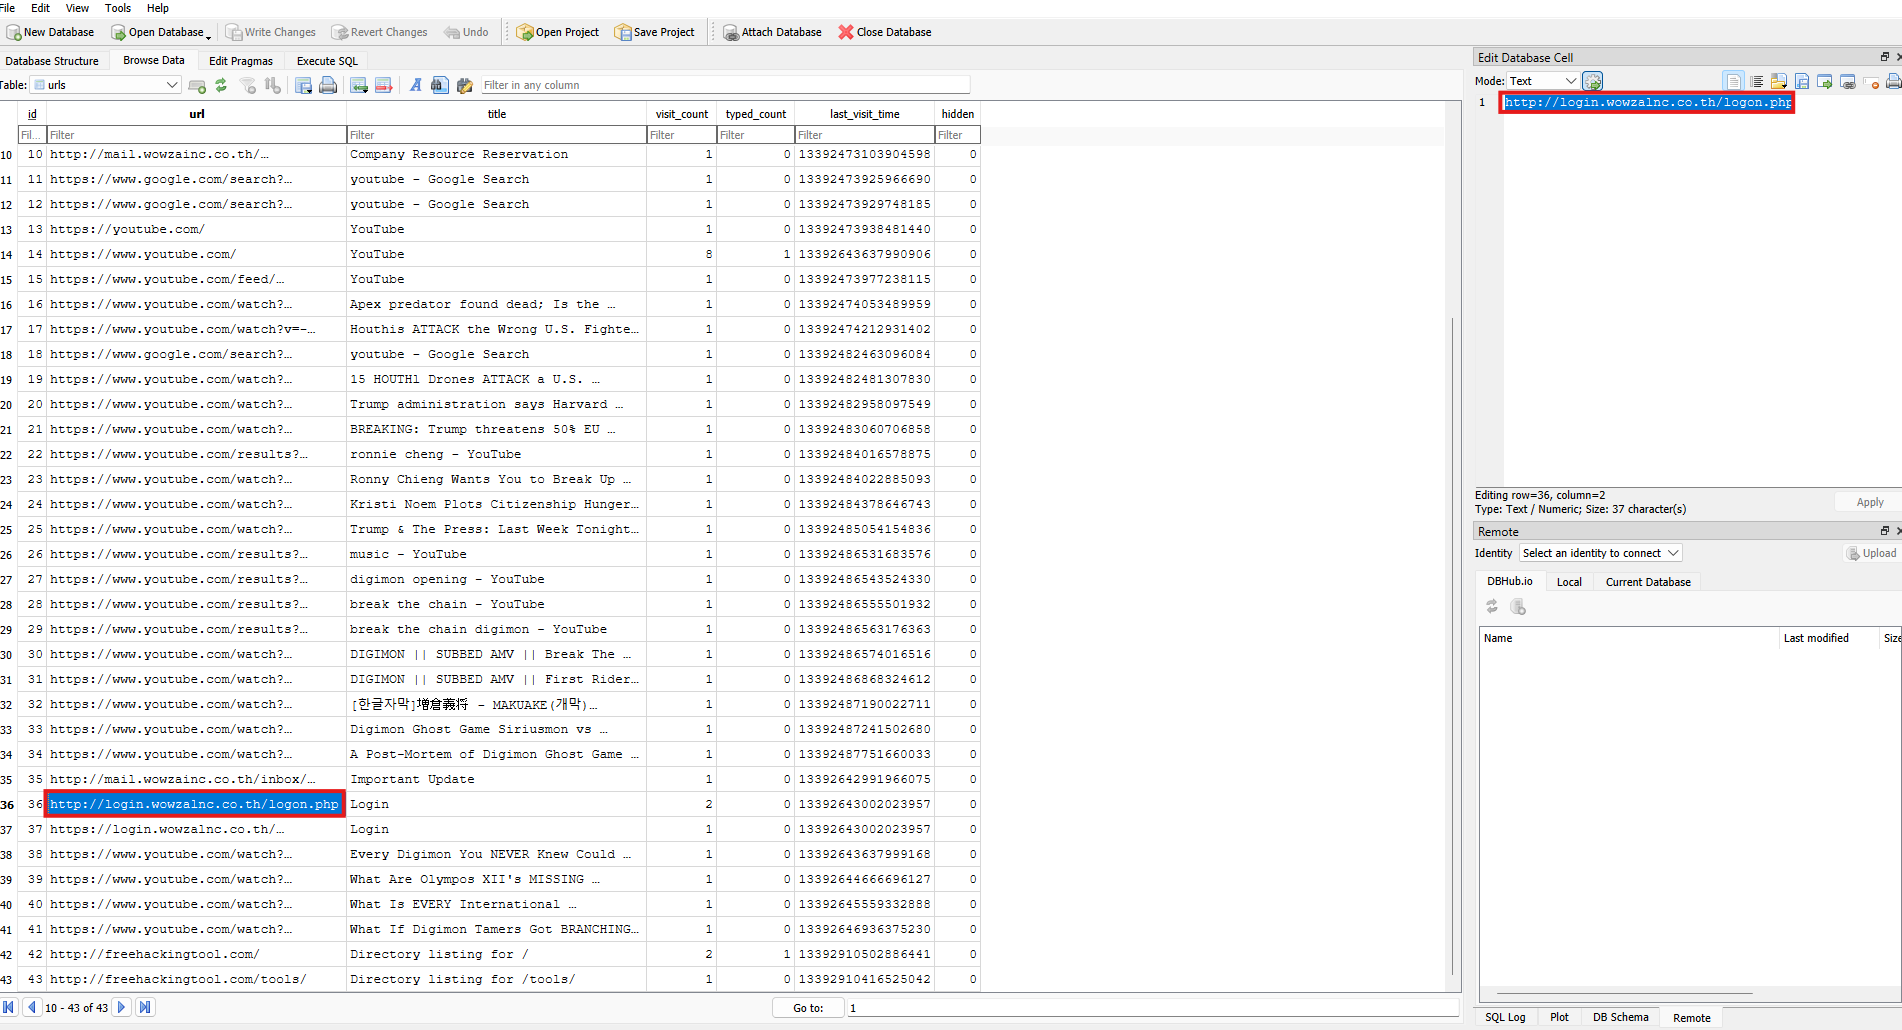
Task: Create a new database via New Database
Action: coord(50,32)
